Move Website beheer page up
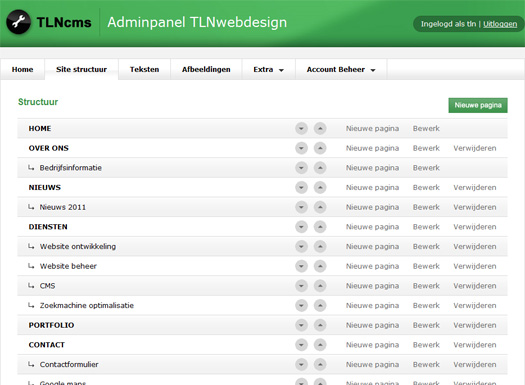 (x=320, y=266)
